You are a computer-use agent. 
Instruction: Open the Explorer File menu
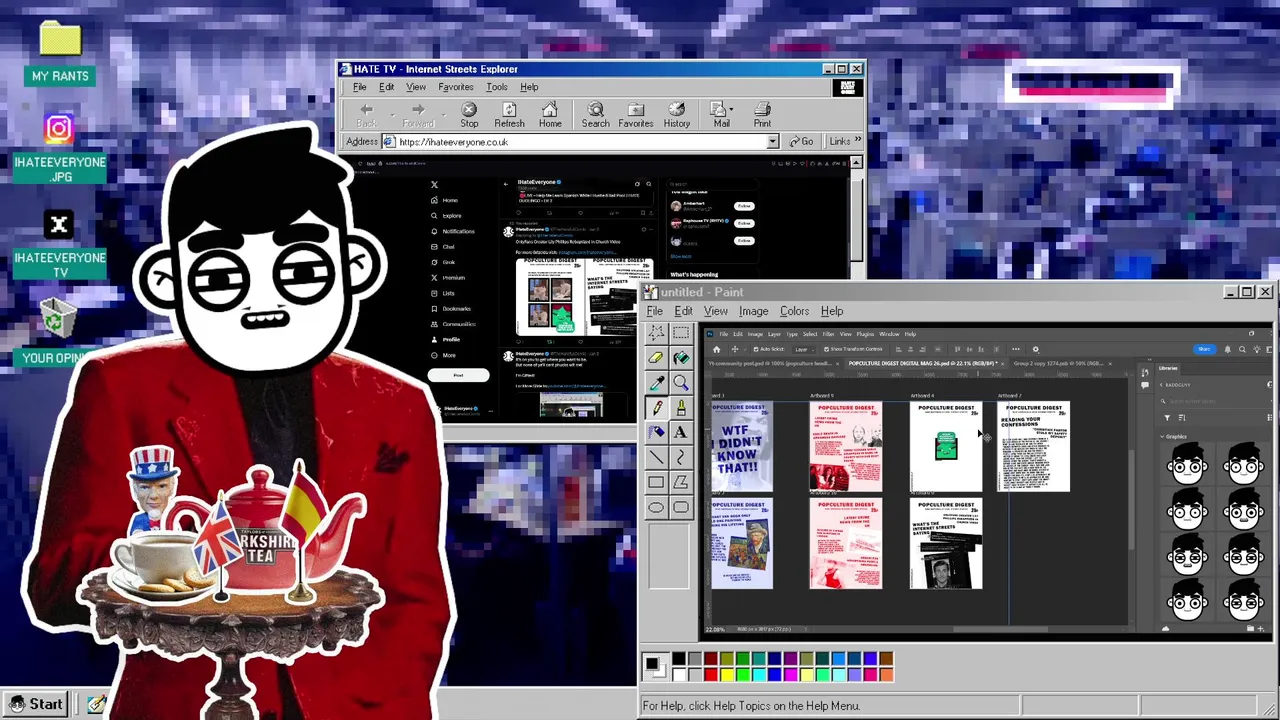(x=359, y=87)
